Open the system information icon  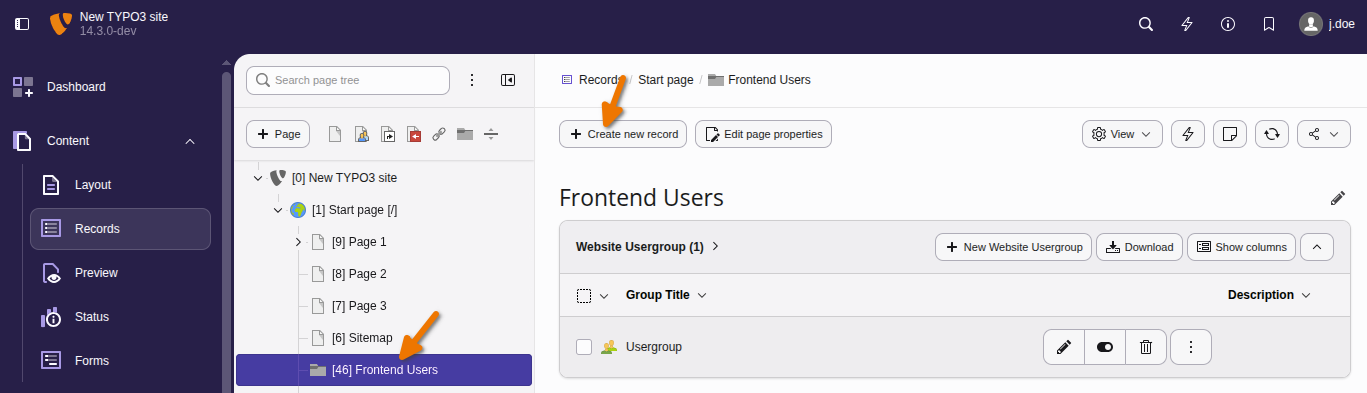click(x=1228, y=24)
